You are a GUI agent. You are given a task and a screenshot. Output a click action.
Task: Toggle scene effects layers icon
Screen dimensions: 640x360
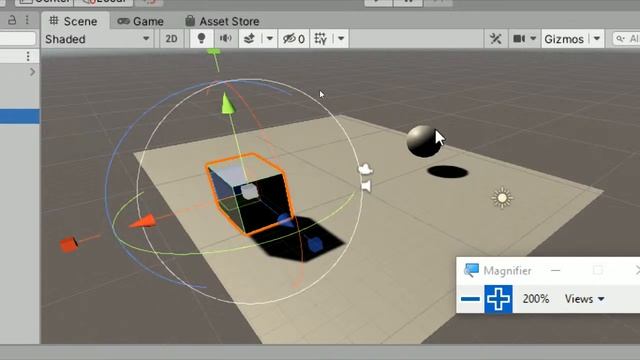point(249,39)
